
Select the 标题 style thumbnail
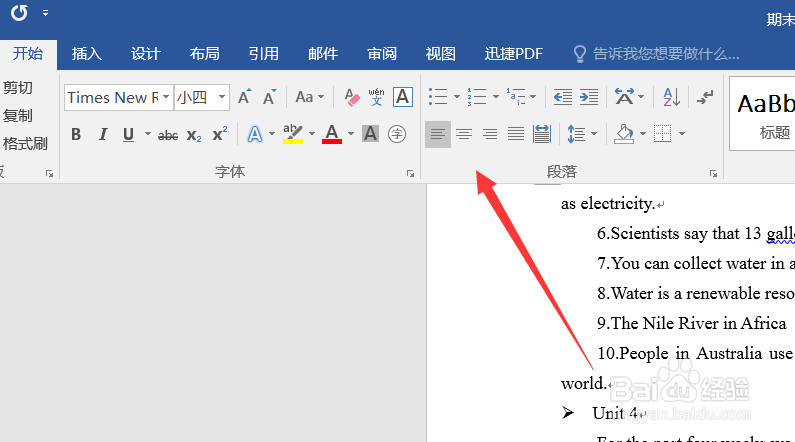762,114
